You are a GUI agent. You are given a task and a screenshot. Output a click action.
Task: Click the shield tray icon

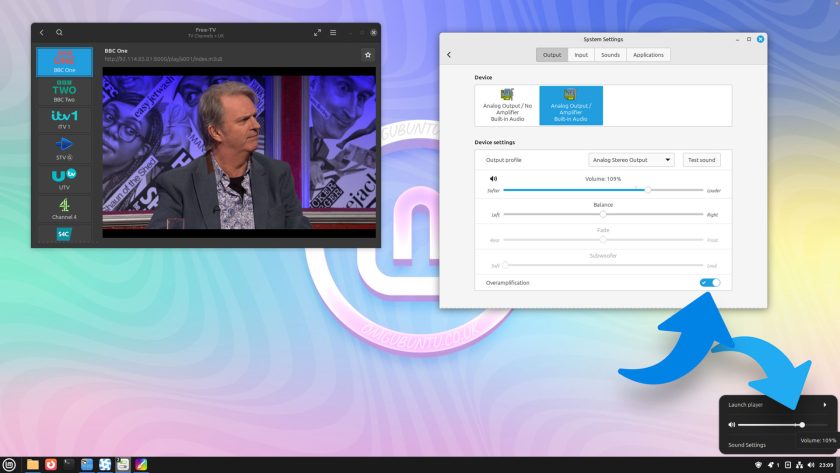(x=758, y=465)
